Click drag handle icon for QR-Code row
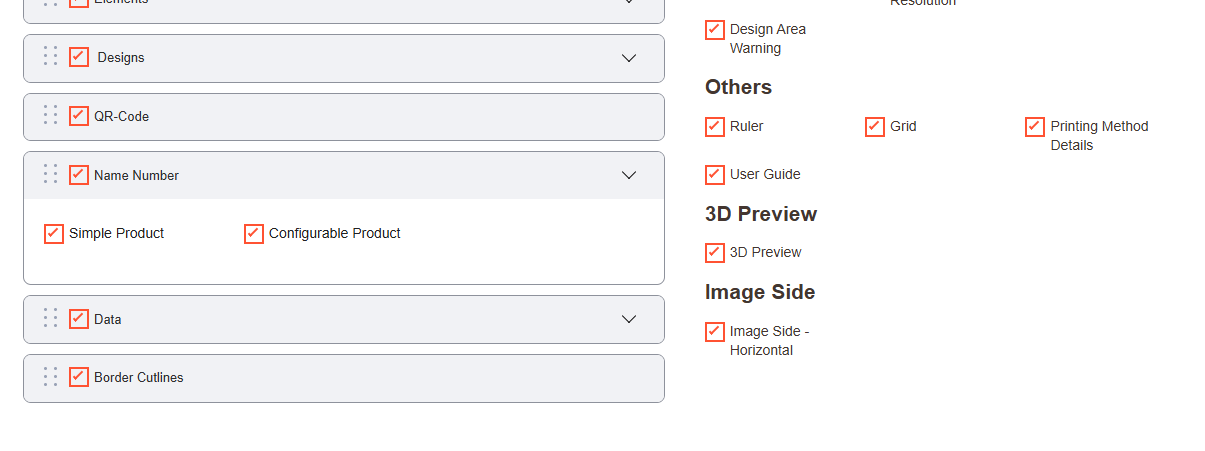The width and height of the screenshot is (1205, 451). [x=50, y=116]
